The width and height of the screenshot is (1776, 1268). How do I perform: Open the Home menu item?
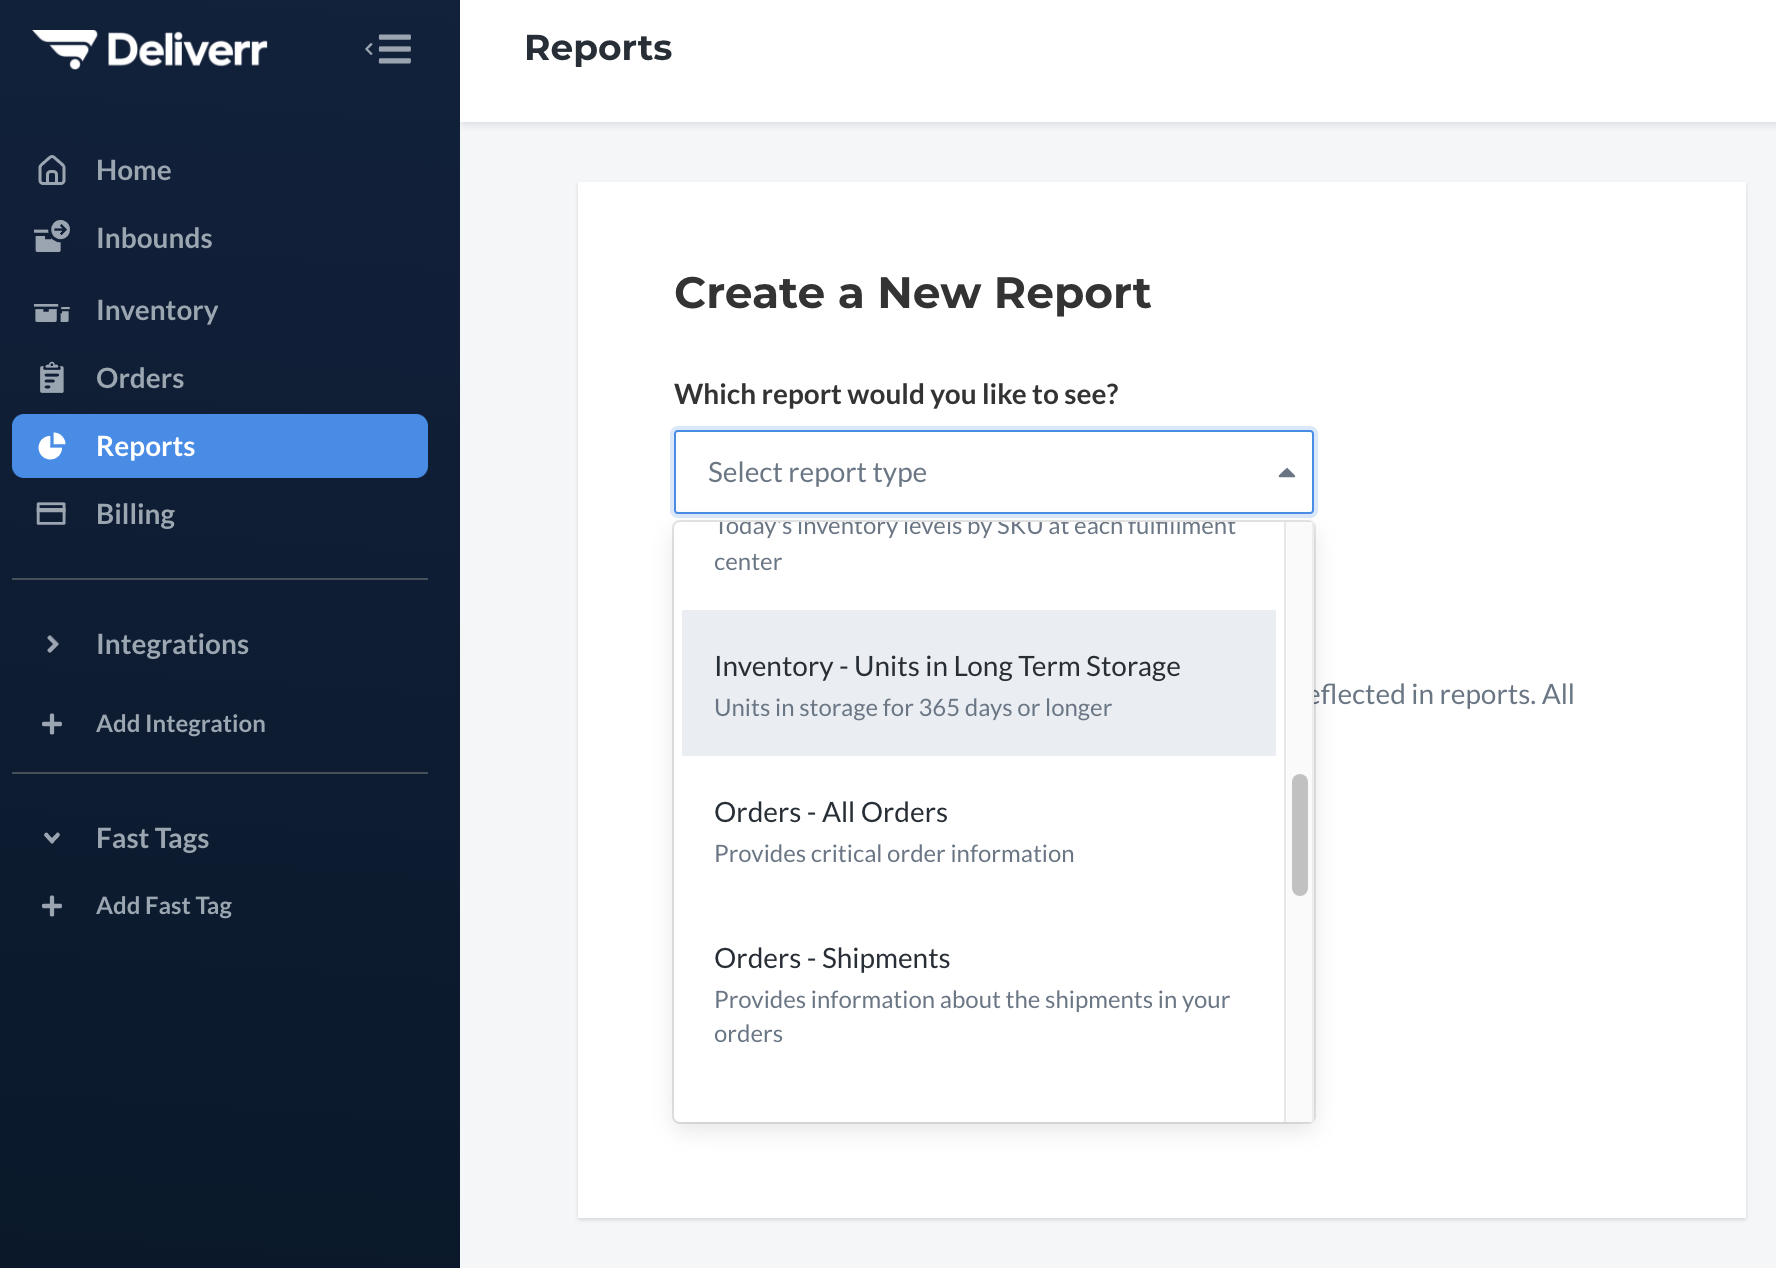click(220, 170)
